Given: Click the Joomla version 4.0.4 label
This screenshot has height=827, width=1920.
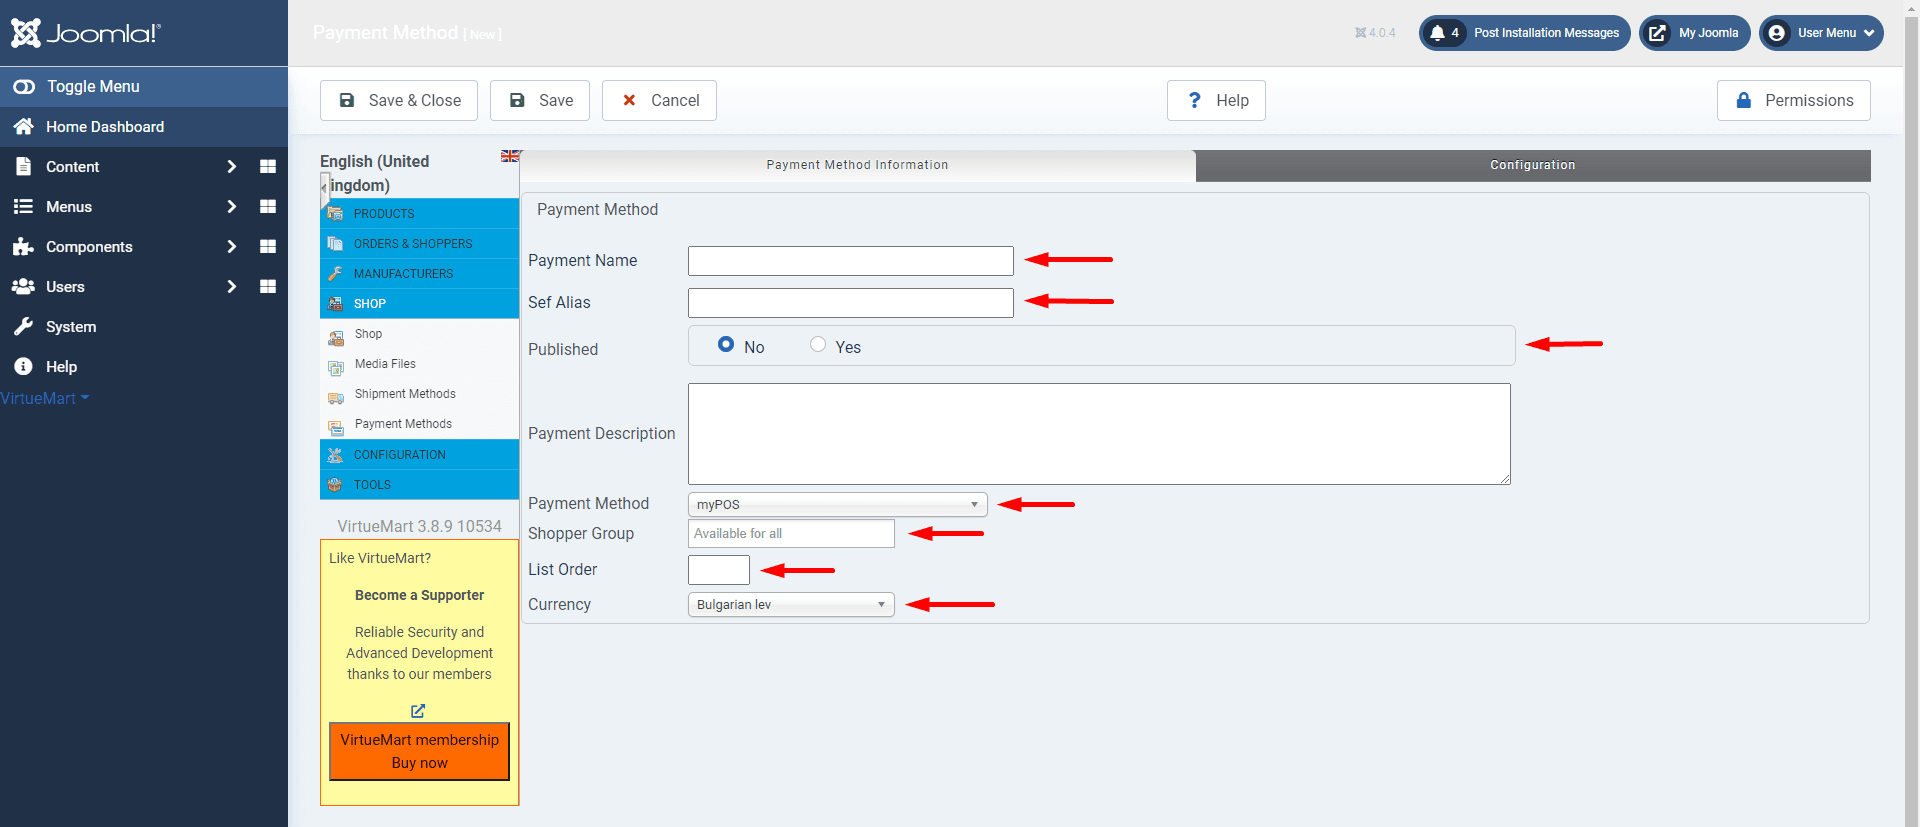Looking at the screenshot, I should [1375, 33].
